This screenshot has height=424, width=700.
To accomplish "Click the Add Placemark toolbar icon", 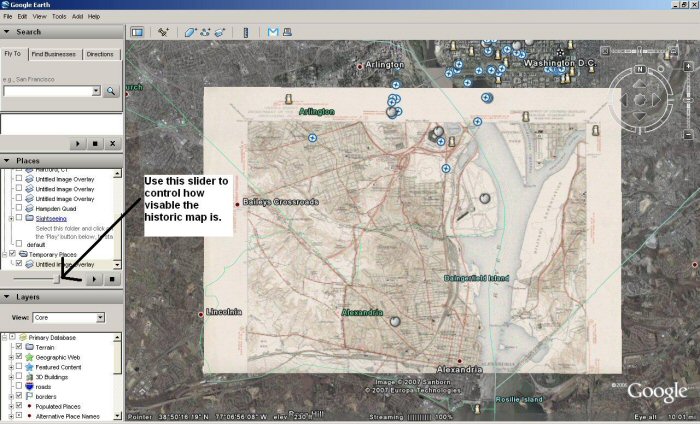I will pos(163,32).
